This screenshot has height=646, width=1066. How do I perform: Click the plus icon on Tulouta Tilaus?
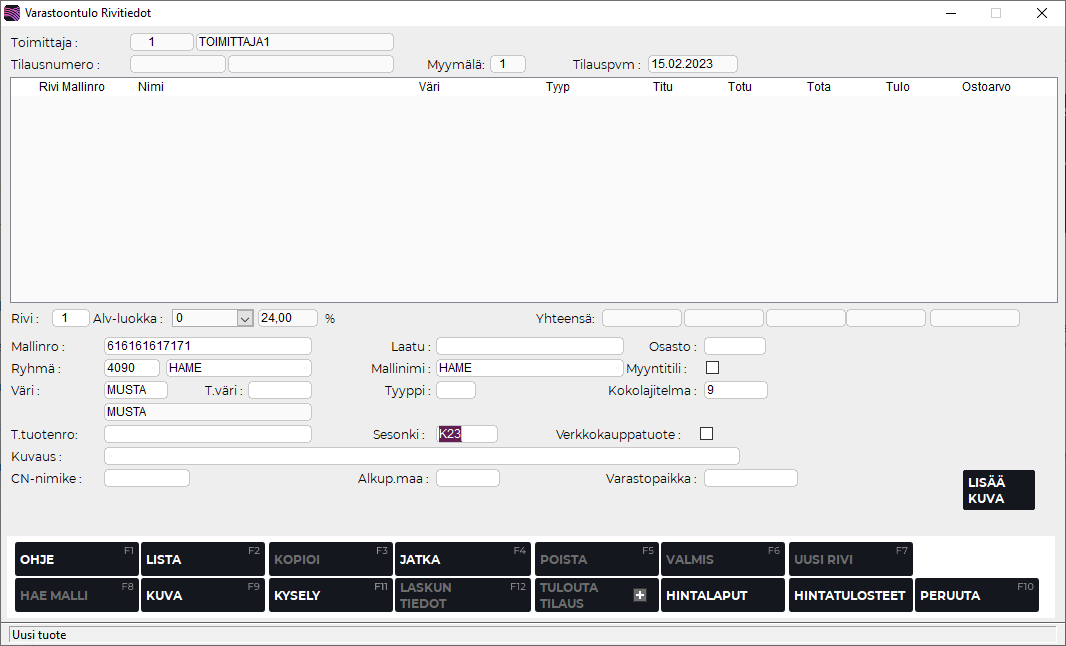(640, 595)
